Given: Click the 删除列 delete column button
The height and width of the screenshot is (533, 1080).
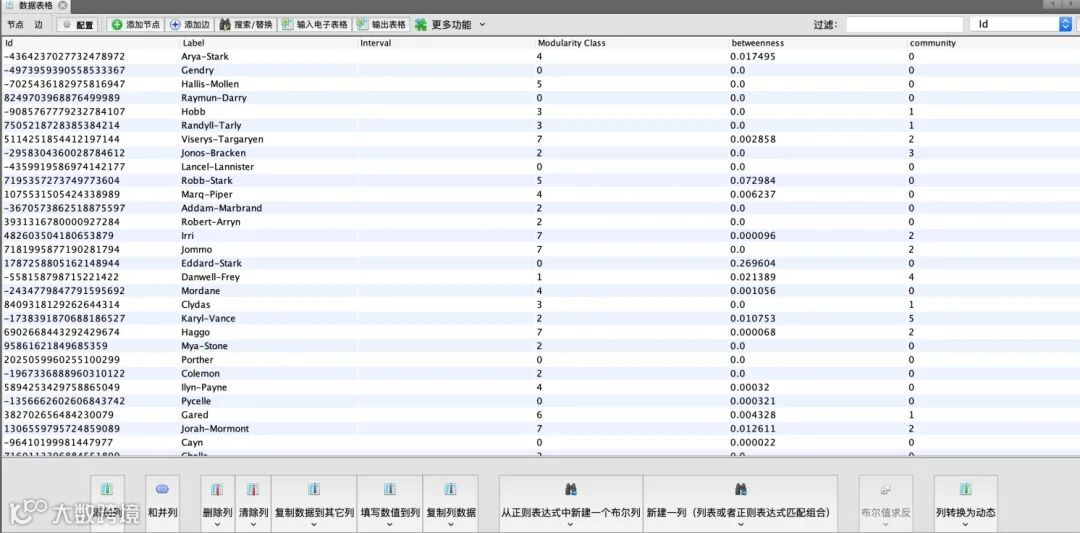Looking at the screenshot, I should [218, 502].
